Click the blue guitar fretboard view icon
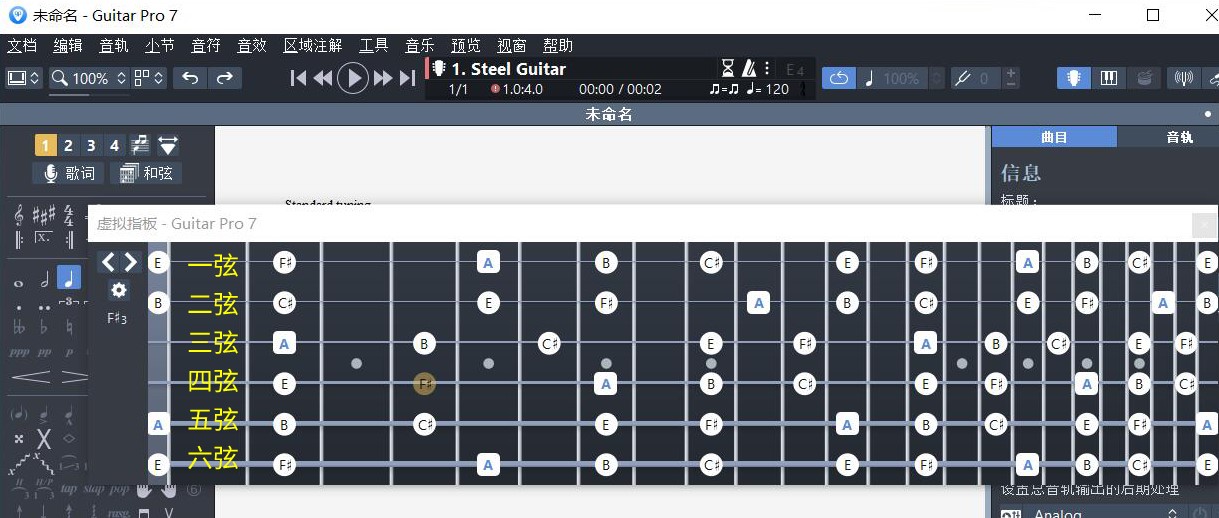Image resolution: width=1219 pixels, height=518 pixels. coord(1074,78)
